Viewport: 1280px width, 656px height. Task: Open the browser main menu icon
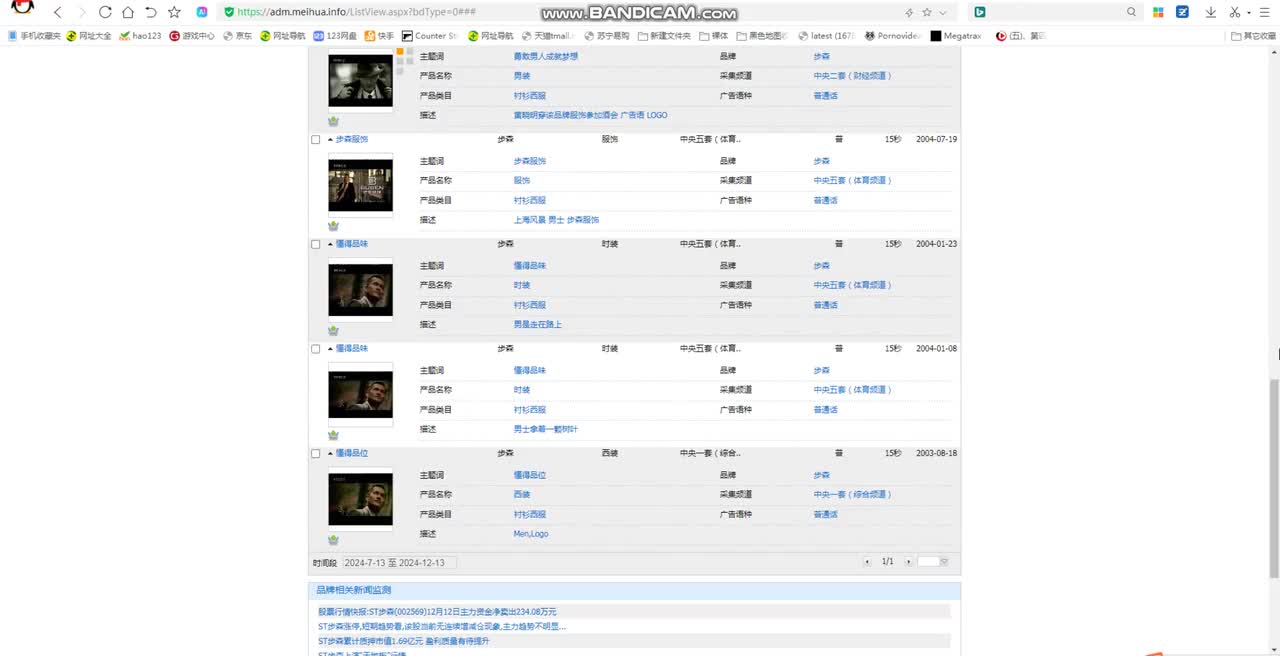[x=1265, y=12]
